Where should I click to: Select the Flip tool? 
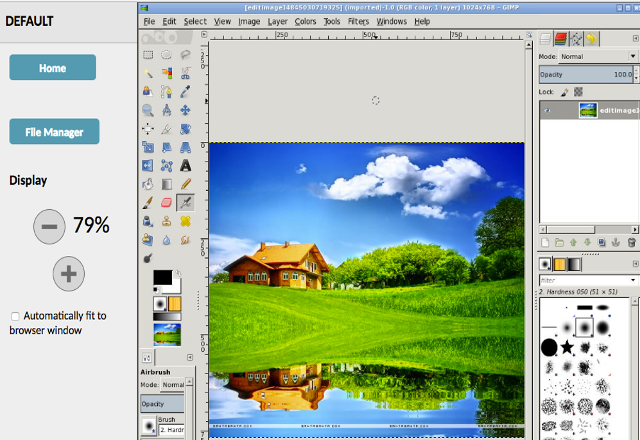148,166
